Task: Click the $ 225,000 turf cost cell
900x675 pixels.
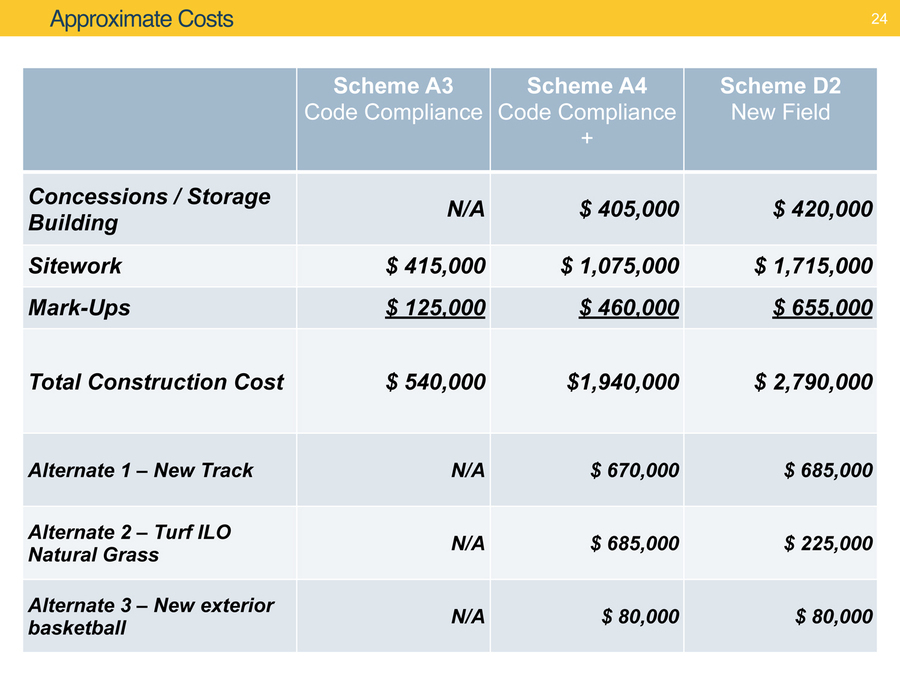Action: click(829, 543)
